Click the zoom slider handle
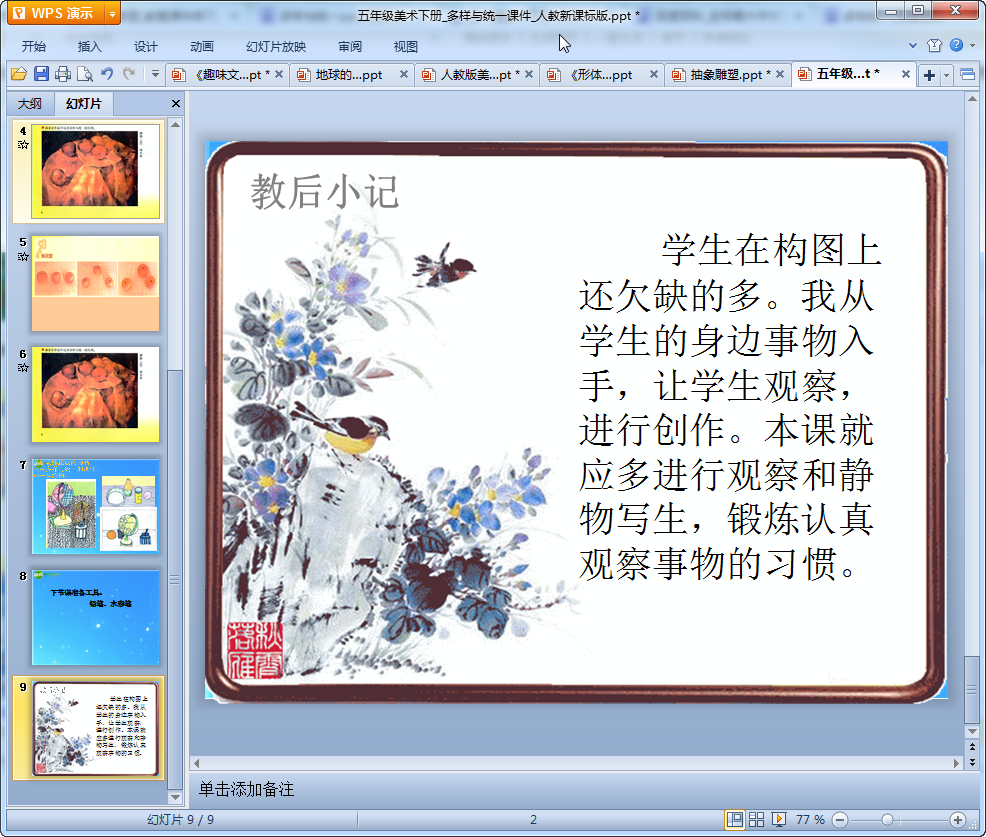 [887, 820]
